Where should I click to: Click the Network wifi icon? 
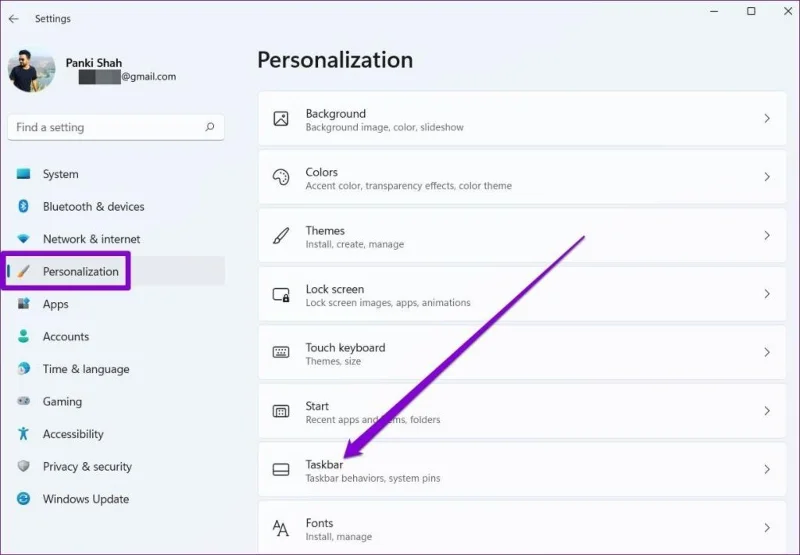click(x=23, y=239)
